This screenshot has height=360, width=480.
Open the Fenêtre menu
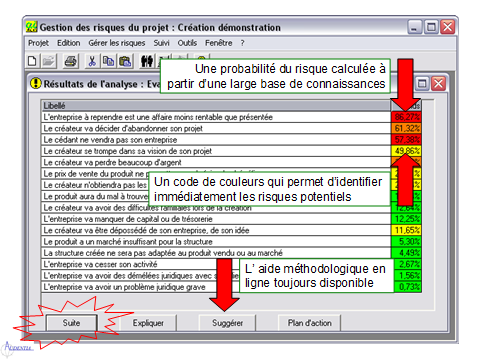tap(219, 43)
